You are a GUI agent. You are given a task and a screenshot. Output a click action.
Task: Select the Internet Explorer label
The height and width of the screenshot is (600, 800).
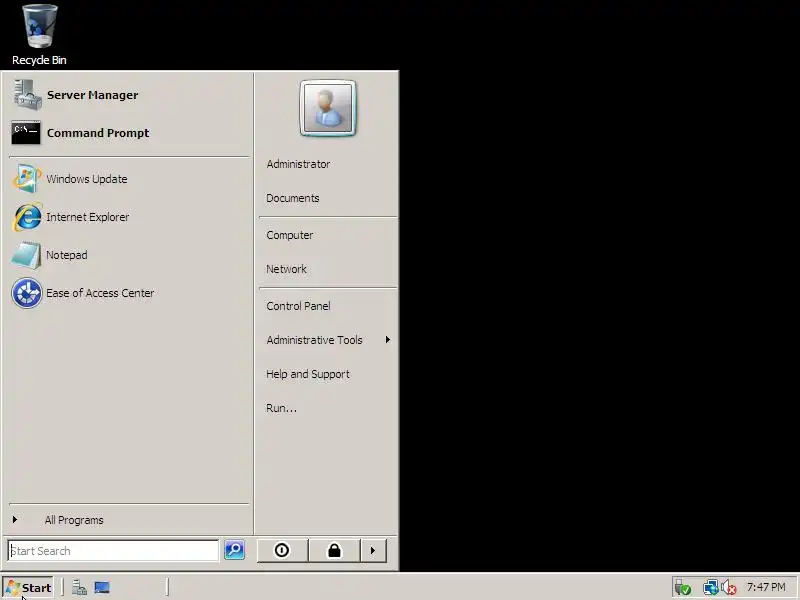click(x=87, y=217)
